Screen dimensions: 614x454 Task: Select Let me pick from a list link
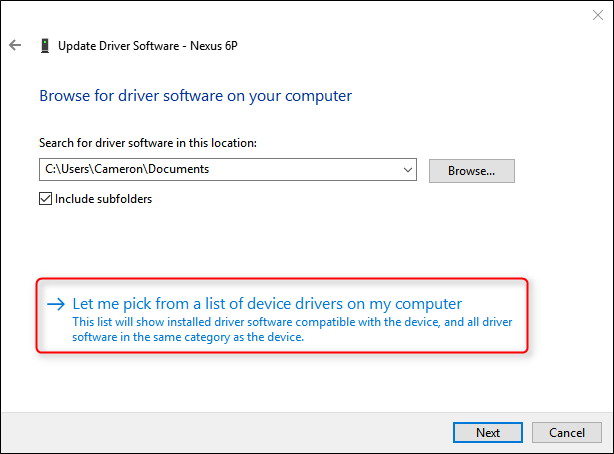(x=266, y=303)
